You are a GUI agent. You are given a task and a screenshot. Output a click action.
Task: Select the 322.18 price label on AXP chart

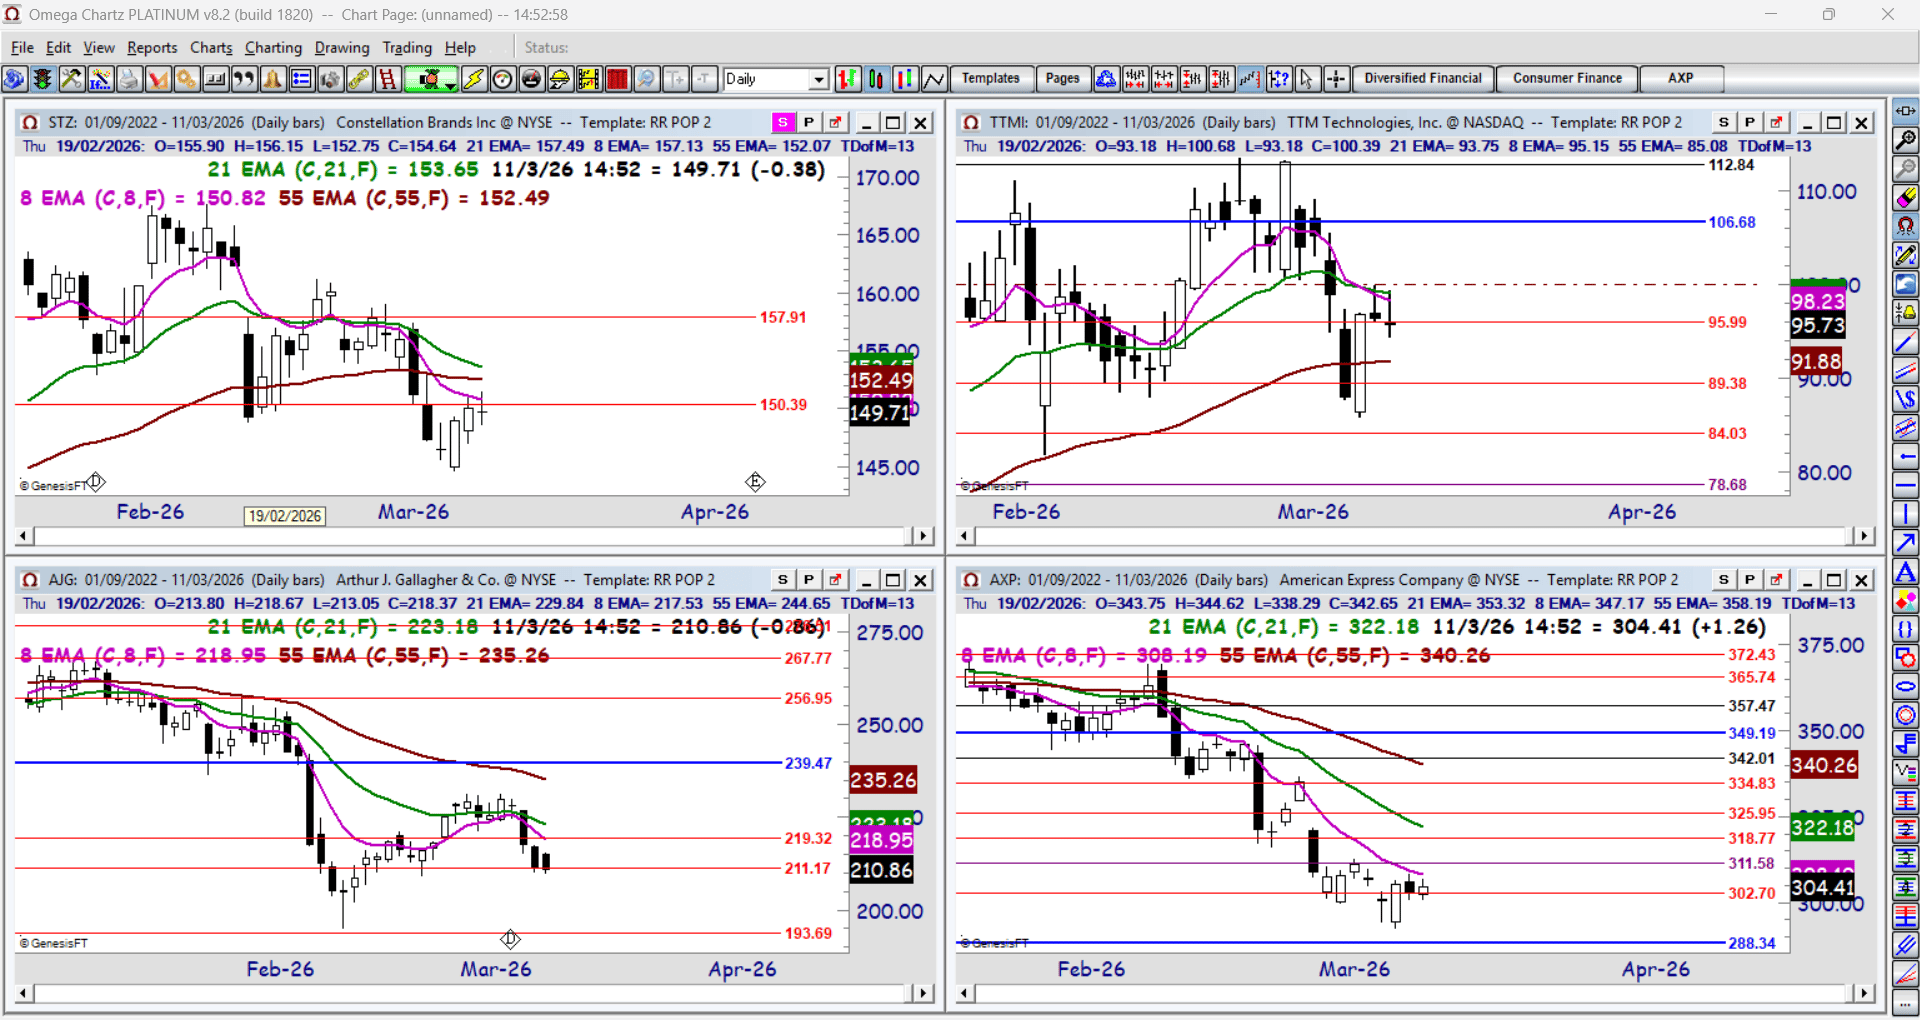[x=1823, y=828]
